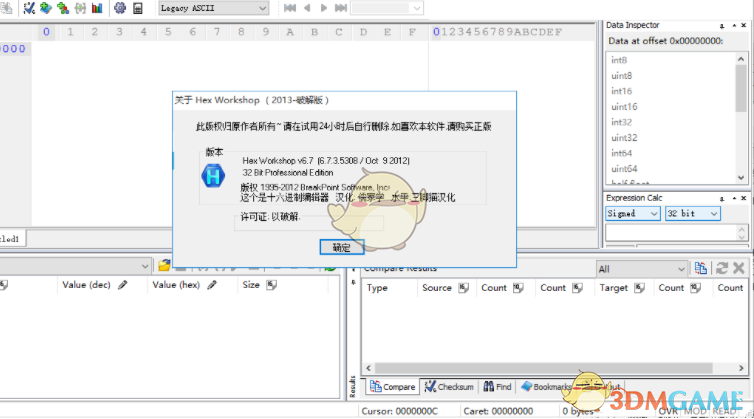Click the add structure icon with red and green dots
754x419 pixels.
[x=63, y=8]
